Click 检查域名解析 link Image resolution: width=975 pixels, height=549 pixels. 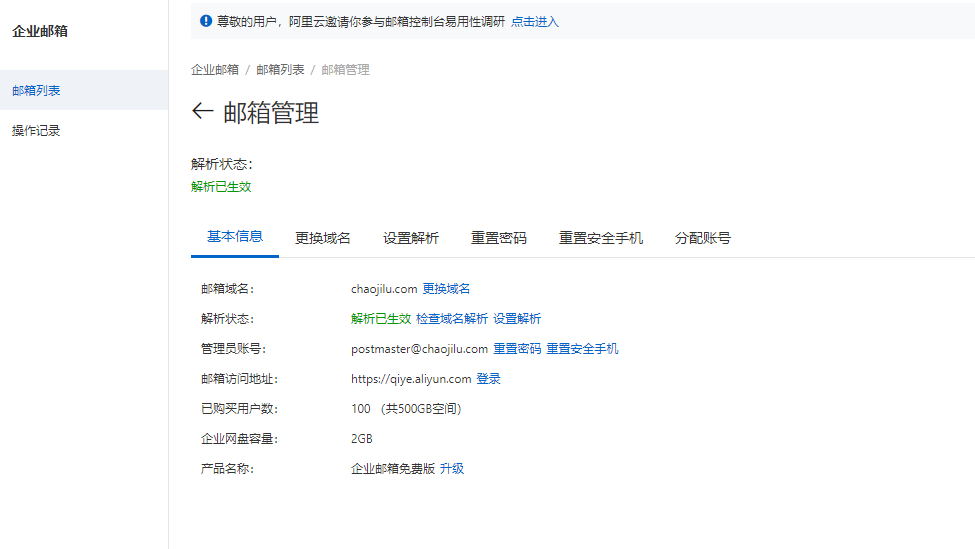452,318
